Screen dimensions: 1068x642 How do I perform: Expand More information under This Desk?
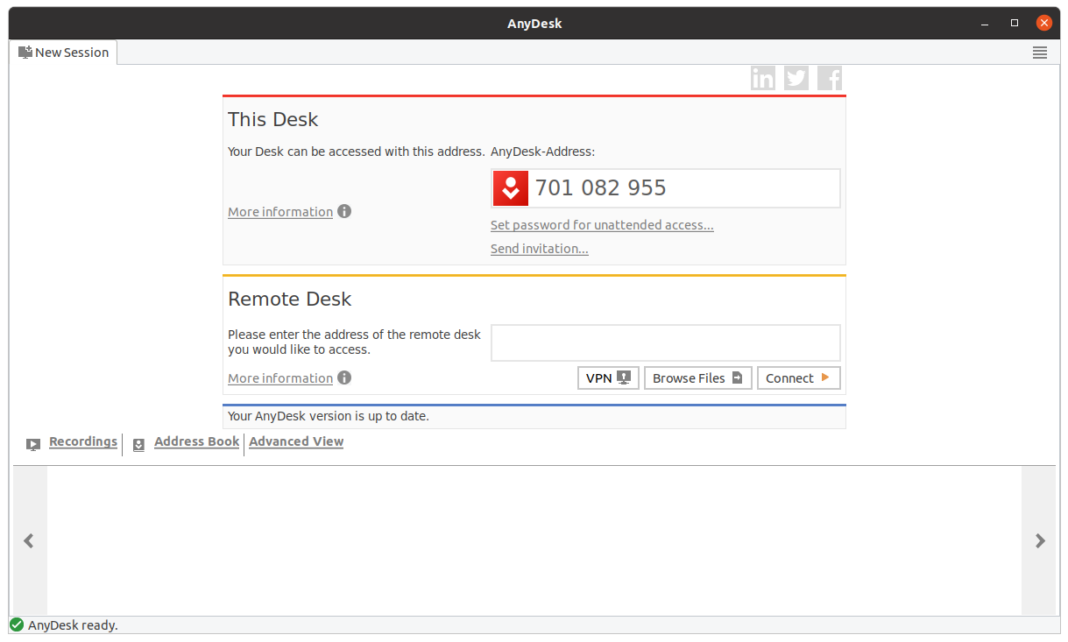coord(280,211)
